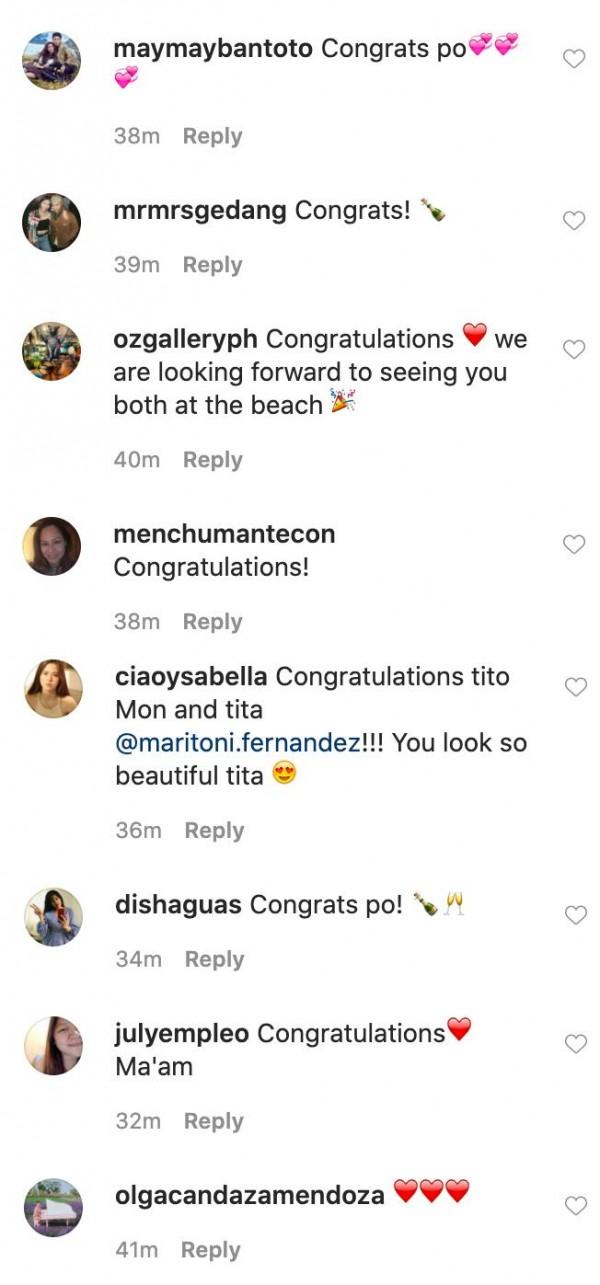Viewport: 600px width, 1285px height.
Task: Reply to ciaoysabella's comment
Action: pos(214,830)
